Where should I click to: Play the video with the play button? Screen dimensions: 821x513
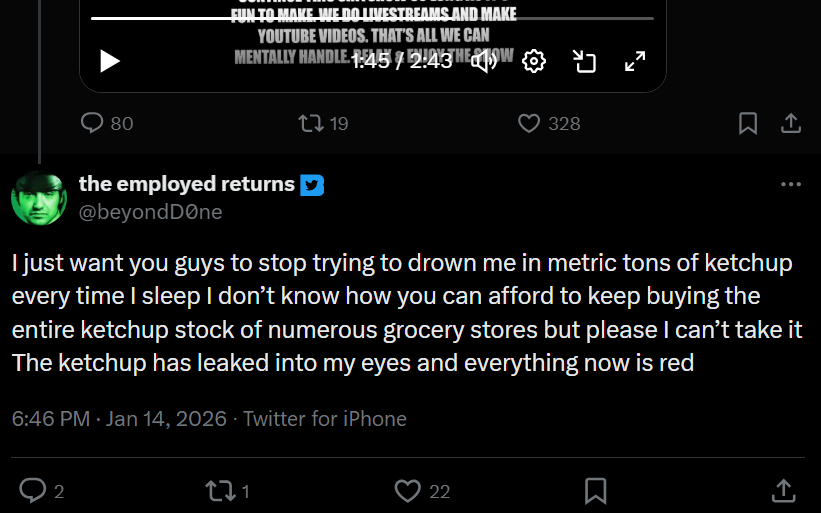110,61
